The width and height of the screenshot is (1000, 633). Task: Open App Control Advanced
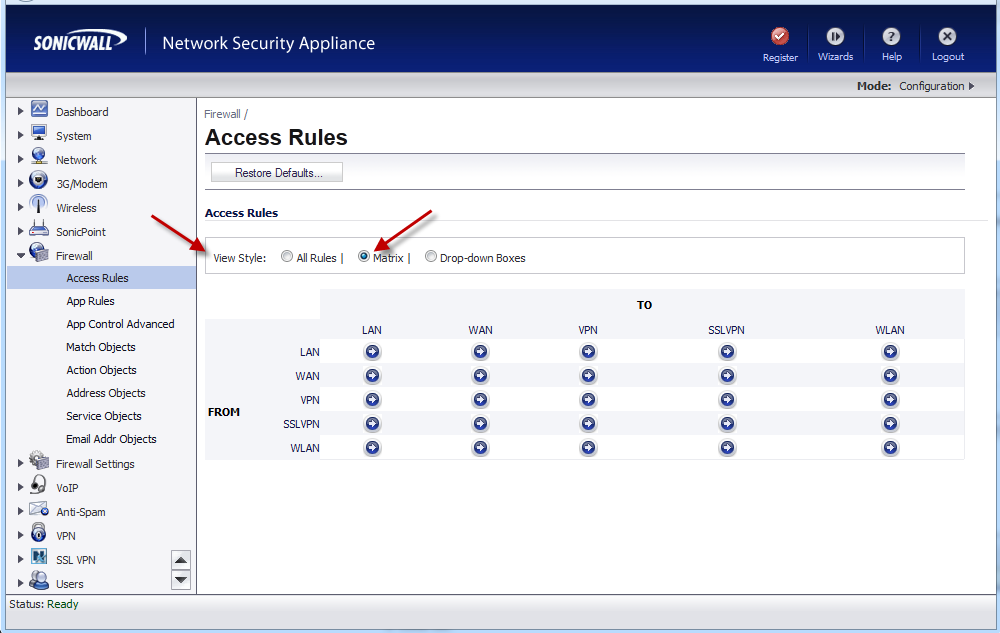click(121, 324)
